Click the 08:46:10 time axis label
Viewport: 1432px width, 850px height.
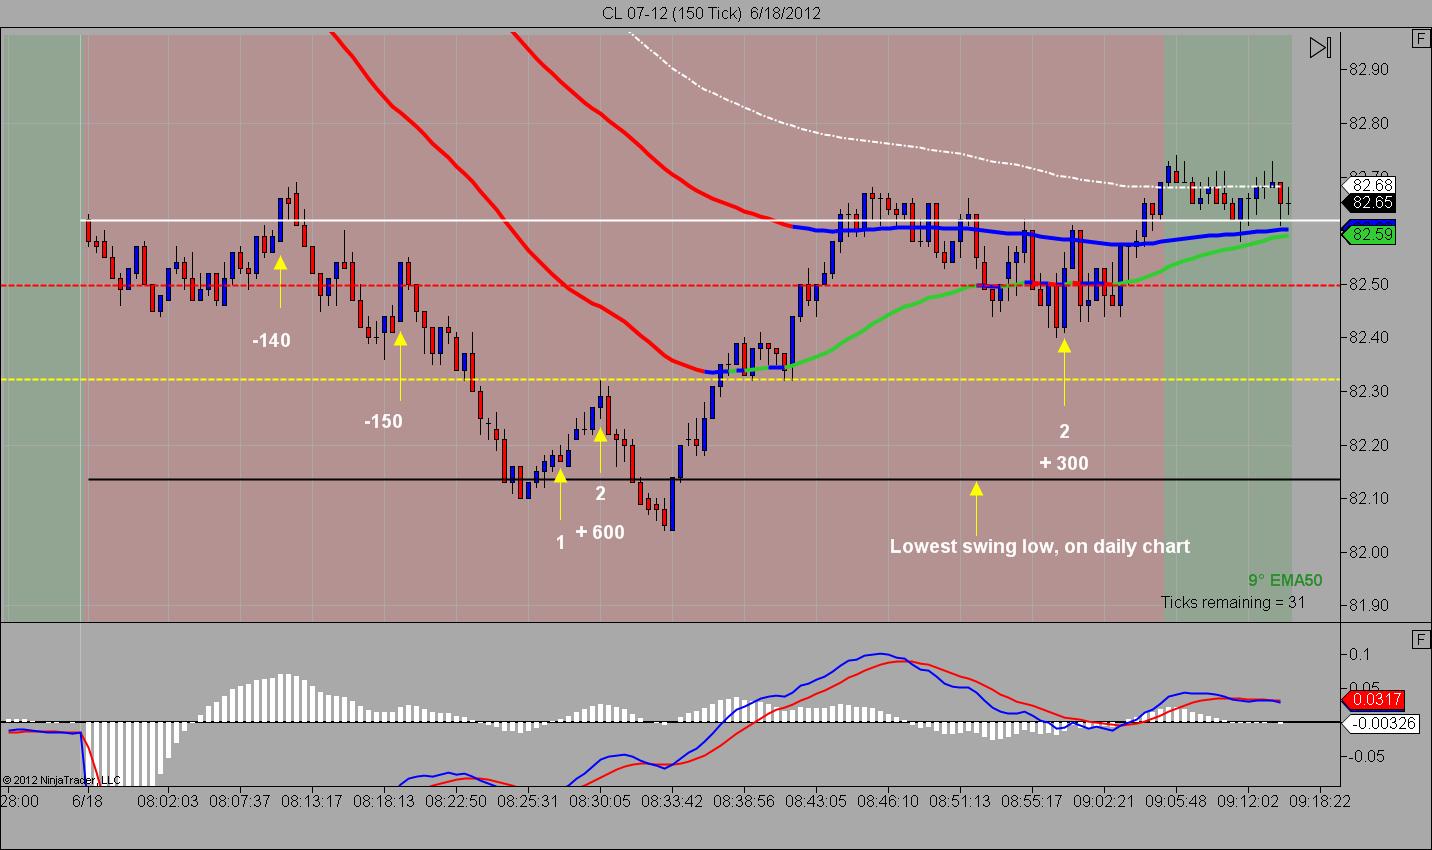[888, 801]
